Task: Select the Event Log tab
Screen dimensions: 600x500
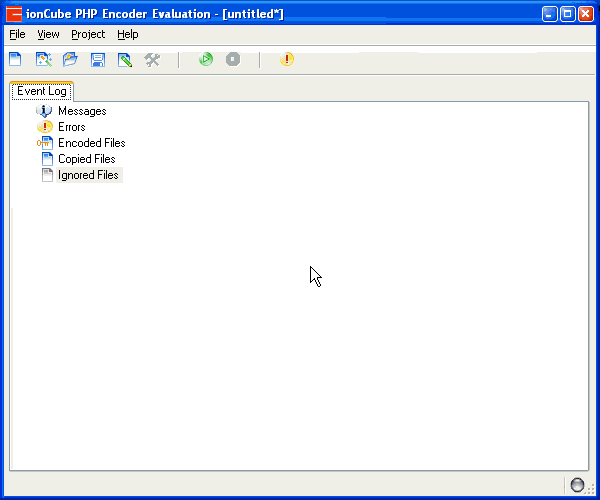Action: click(x=42, y=91)
